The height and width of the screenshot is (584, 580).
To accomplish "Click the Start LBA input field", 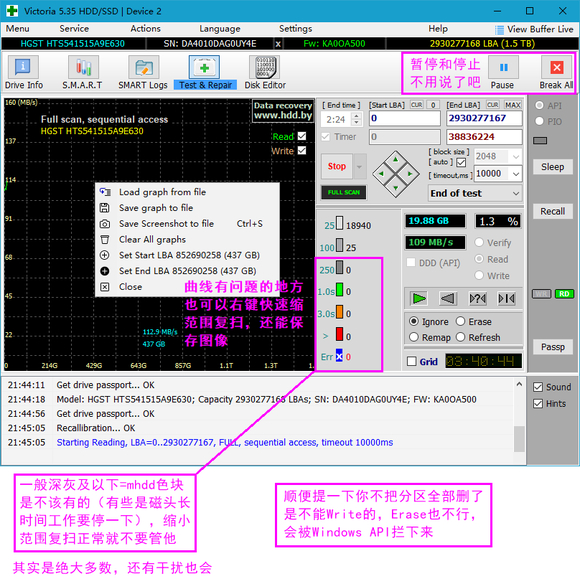I will (x=405, y=118).
